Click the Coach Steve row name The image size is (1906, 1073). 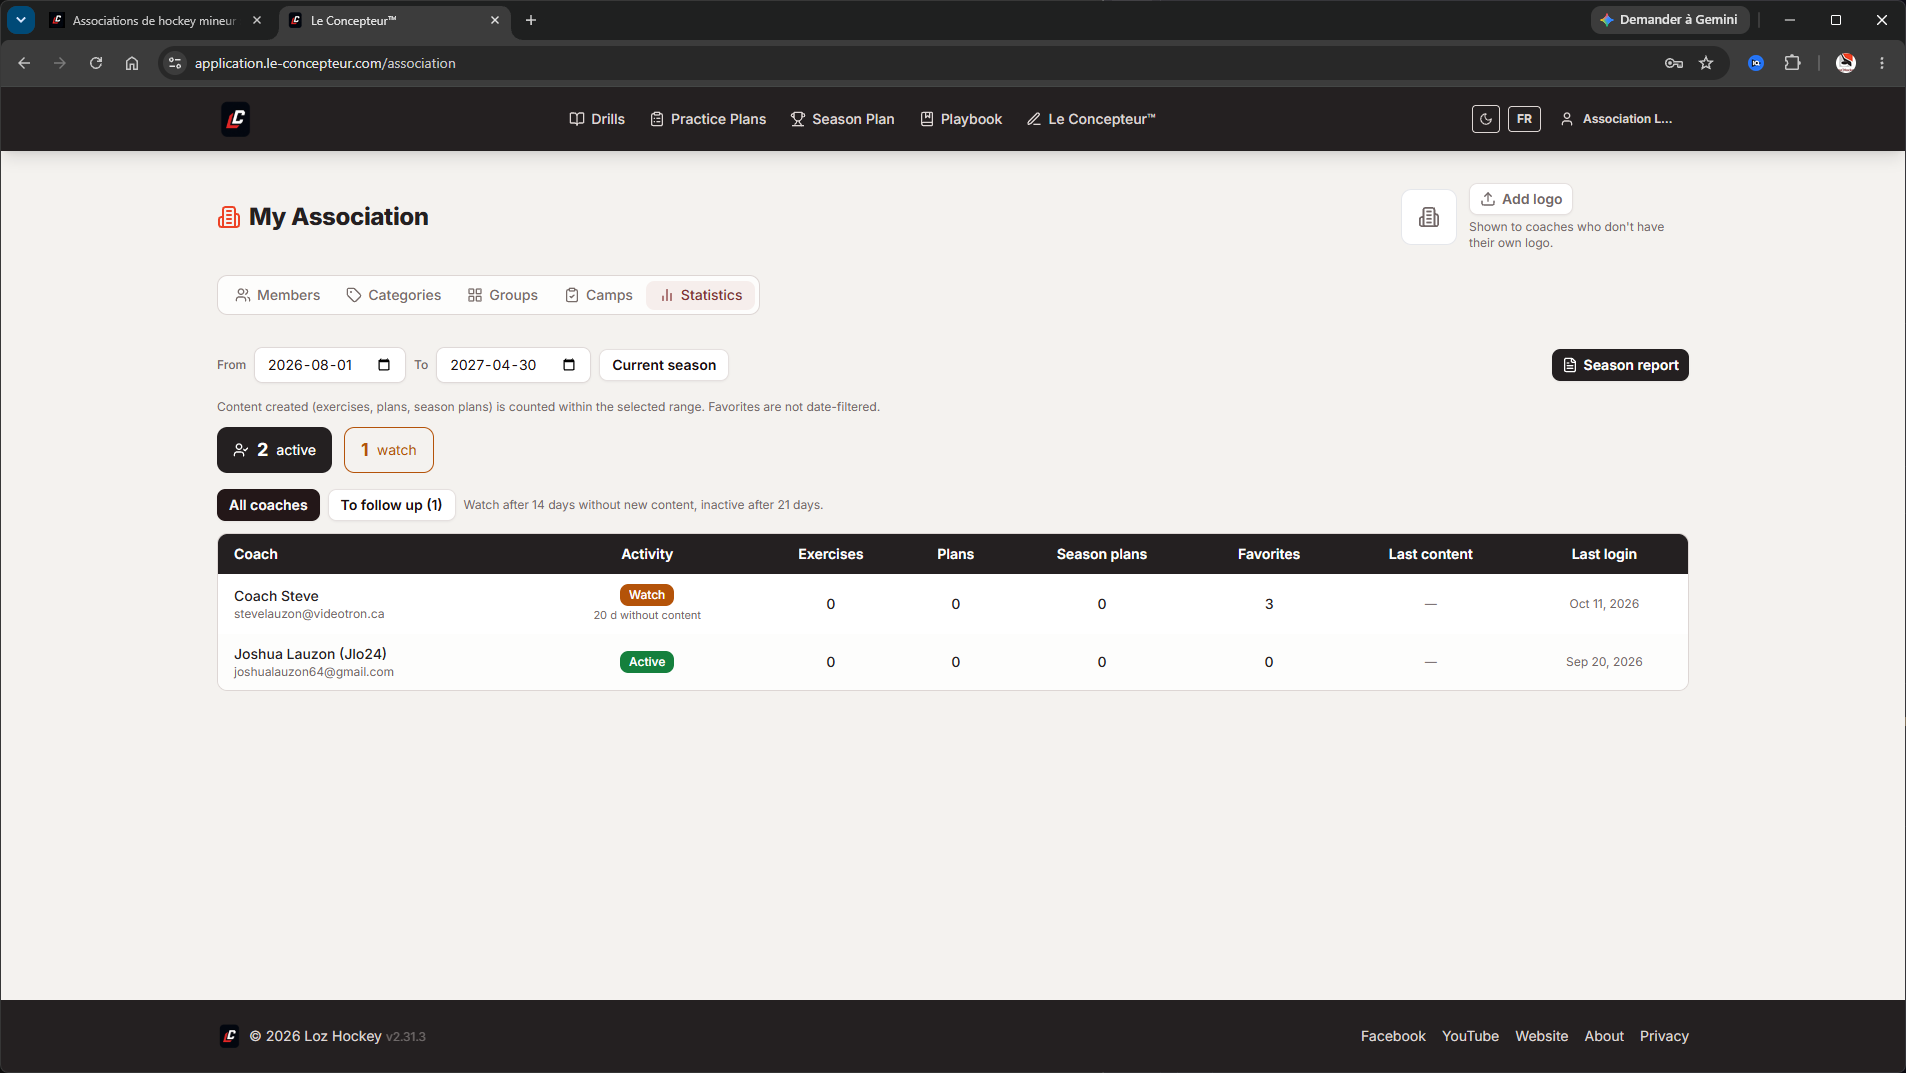coord(276,596)
